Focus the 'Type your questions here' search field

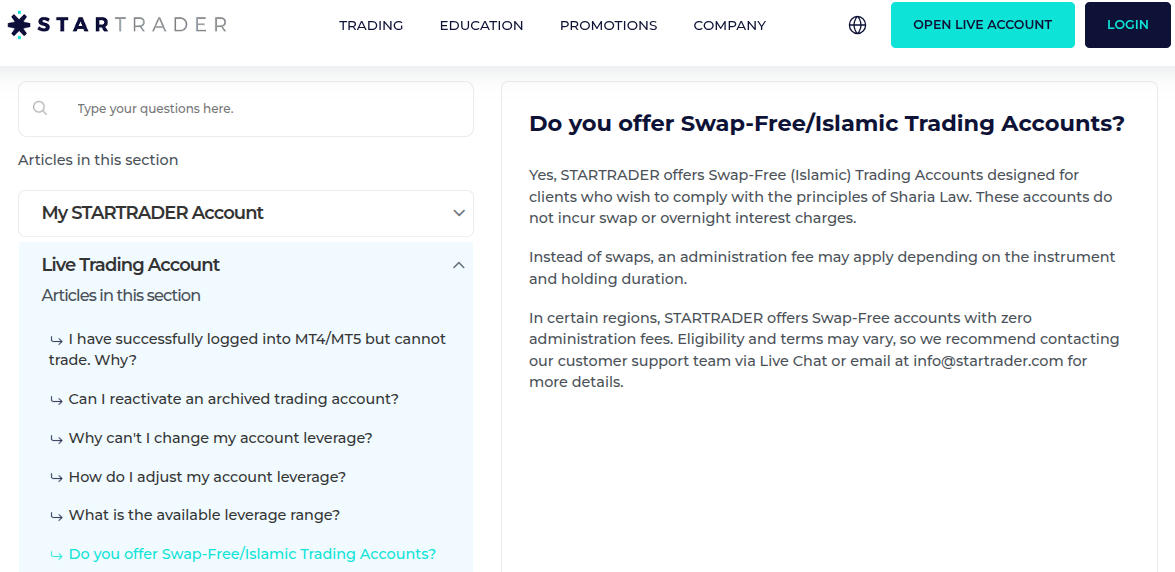pyautogui.click(x=260, y=109)
